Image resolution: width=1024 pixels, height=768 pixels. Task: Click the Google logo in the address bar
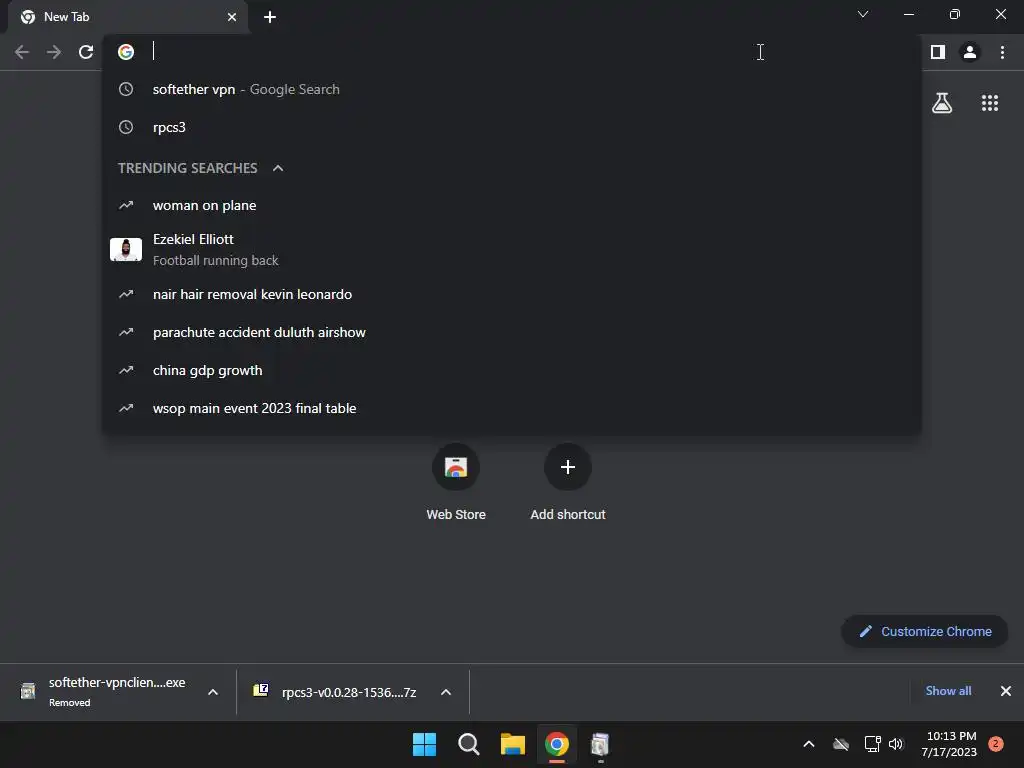coord(126,52)
